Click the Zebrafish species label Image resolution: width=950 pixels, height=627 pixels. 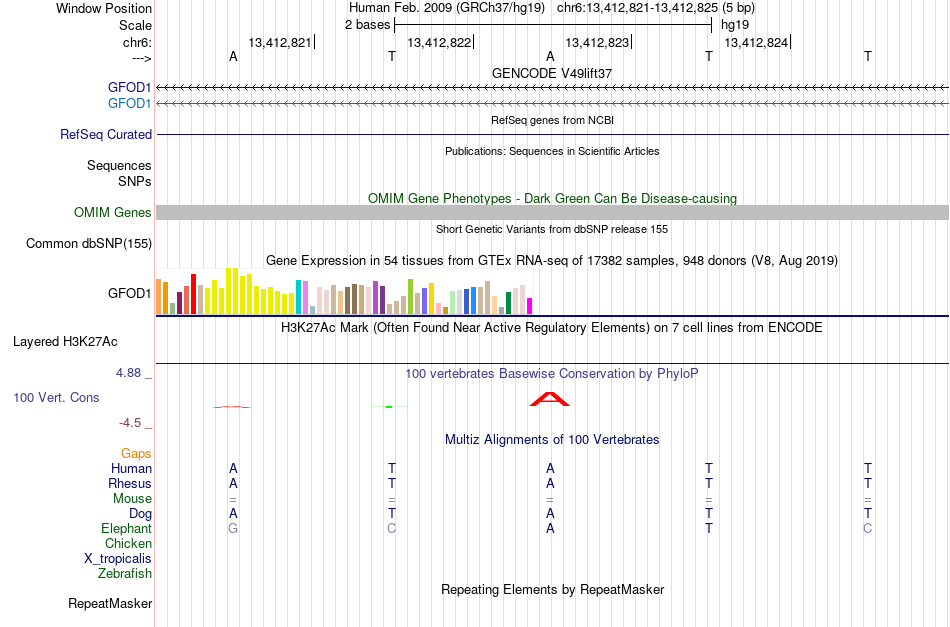(125, 573)
